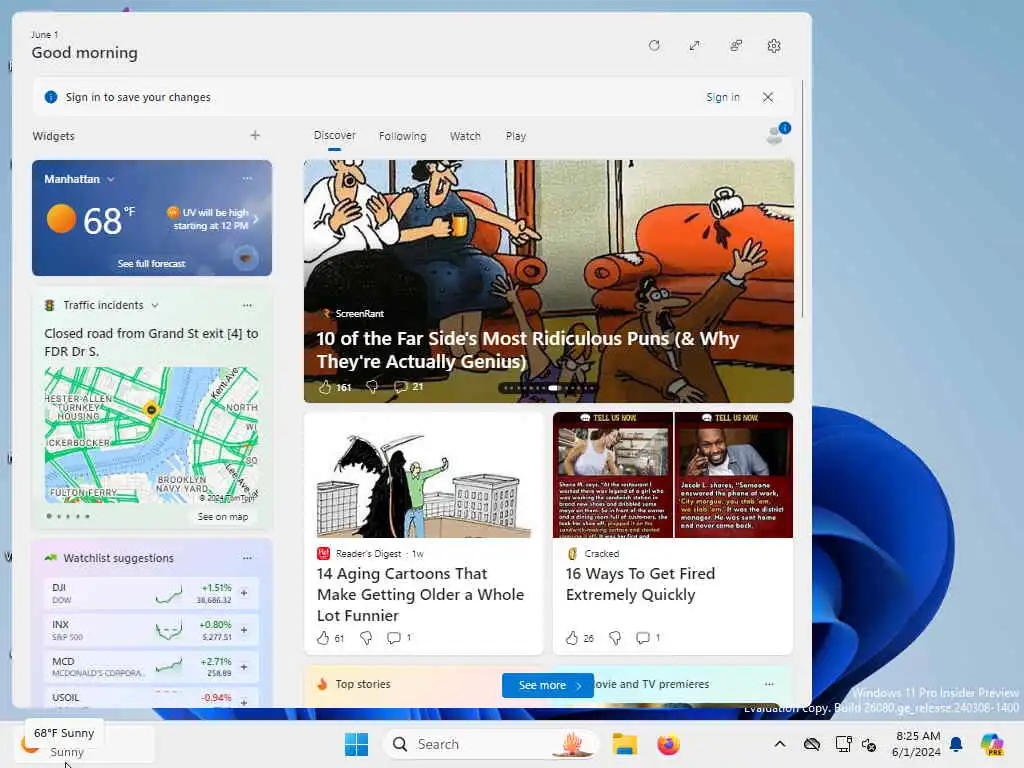Screen dimensions: 1024x768
Task: Open File Explorer from taskbar
Action: point(624,744)
